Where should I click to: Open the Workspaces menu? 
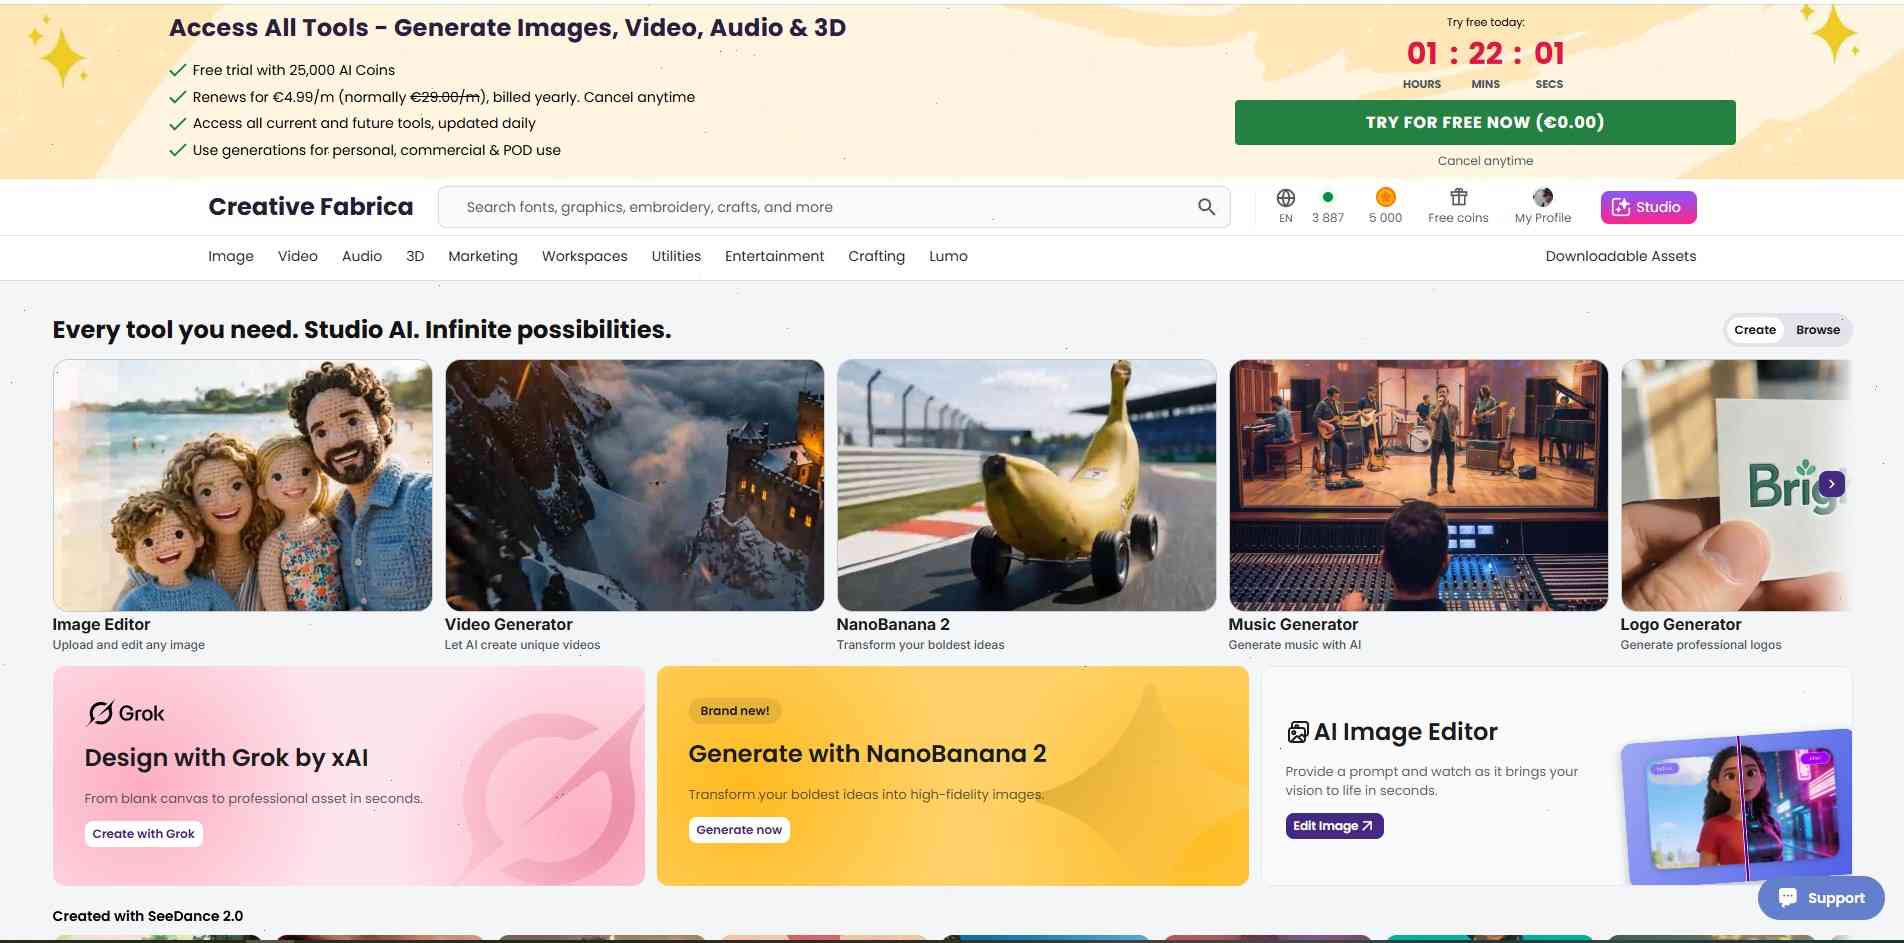click(x=585, y=256)
